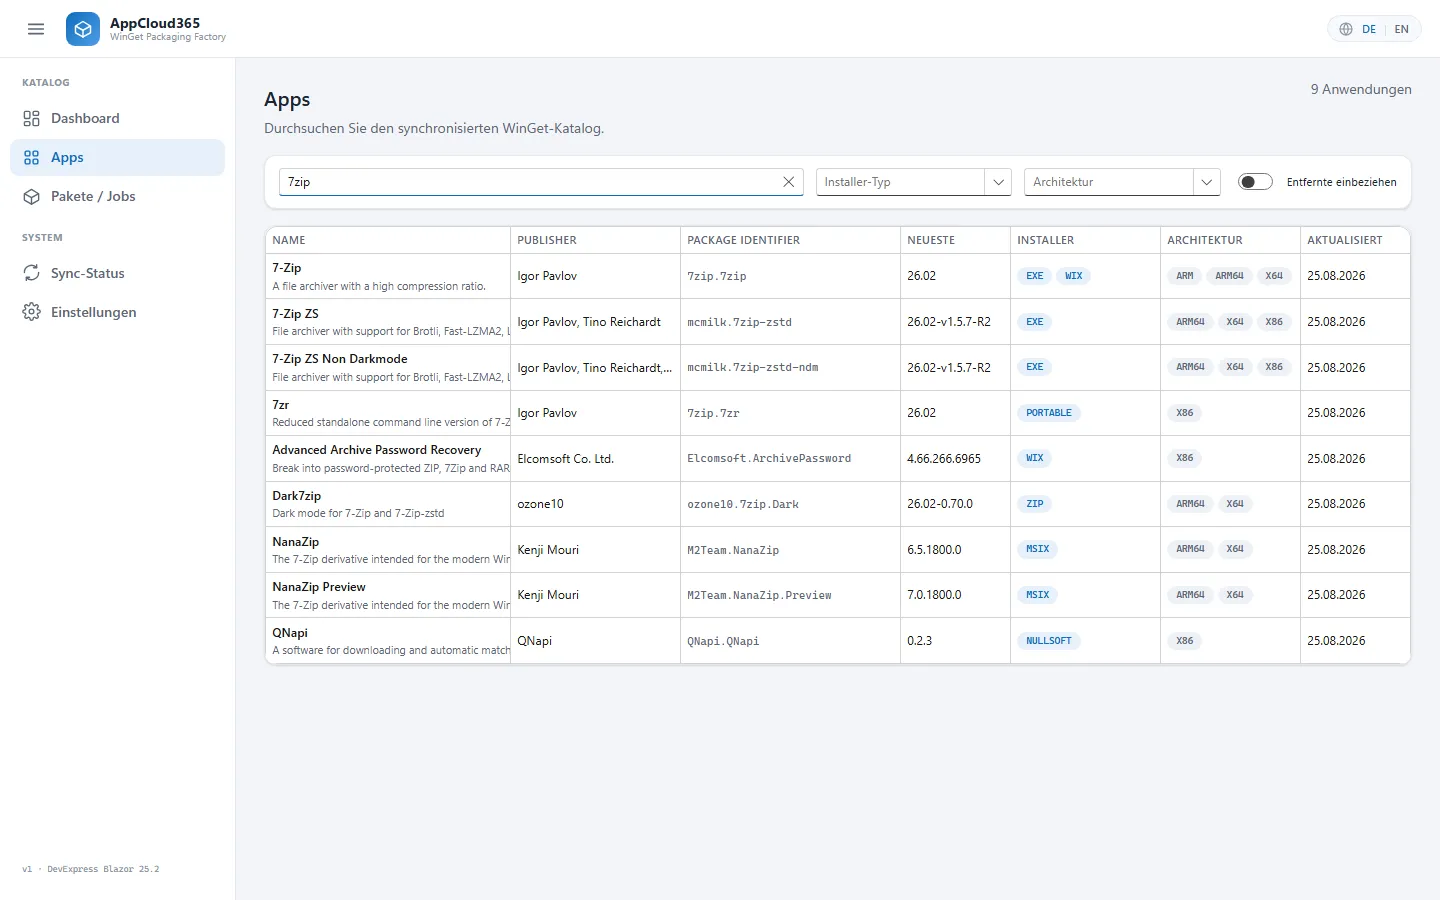Click package identifier ozone10.7zip.Dark

(x=743, y=505)
